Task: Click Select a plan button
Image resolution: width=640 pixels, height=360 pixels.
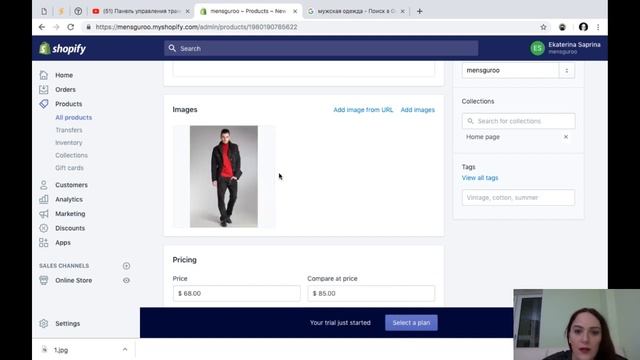Action: point(411,322)
